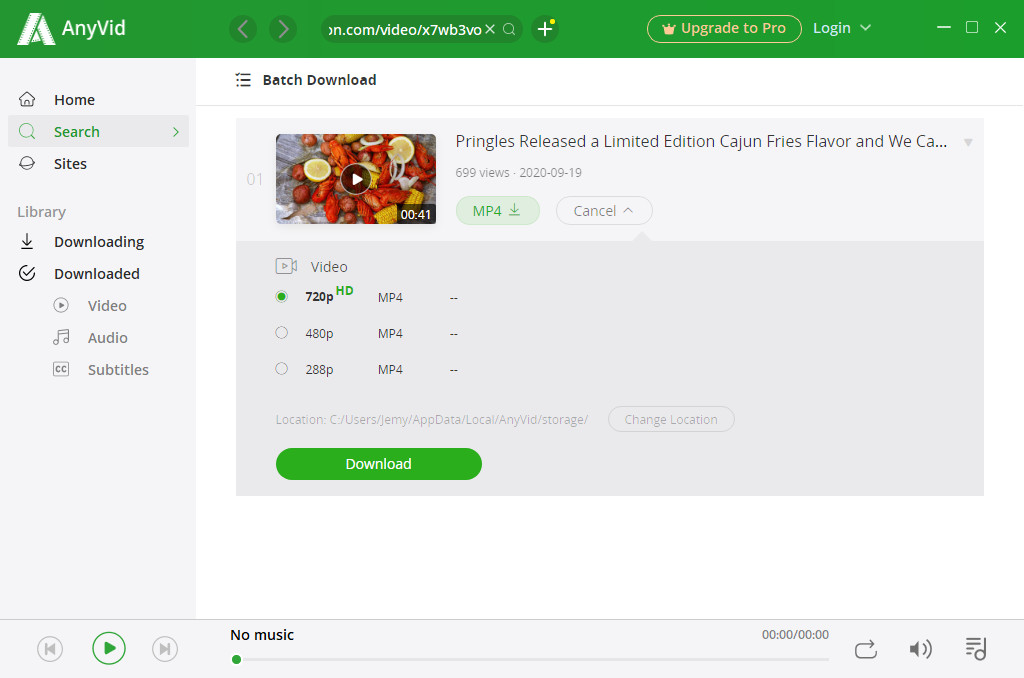Click the green Download button
This screenshot has width=1024, height=678.
[379, 464]
